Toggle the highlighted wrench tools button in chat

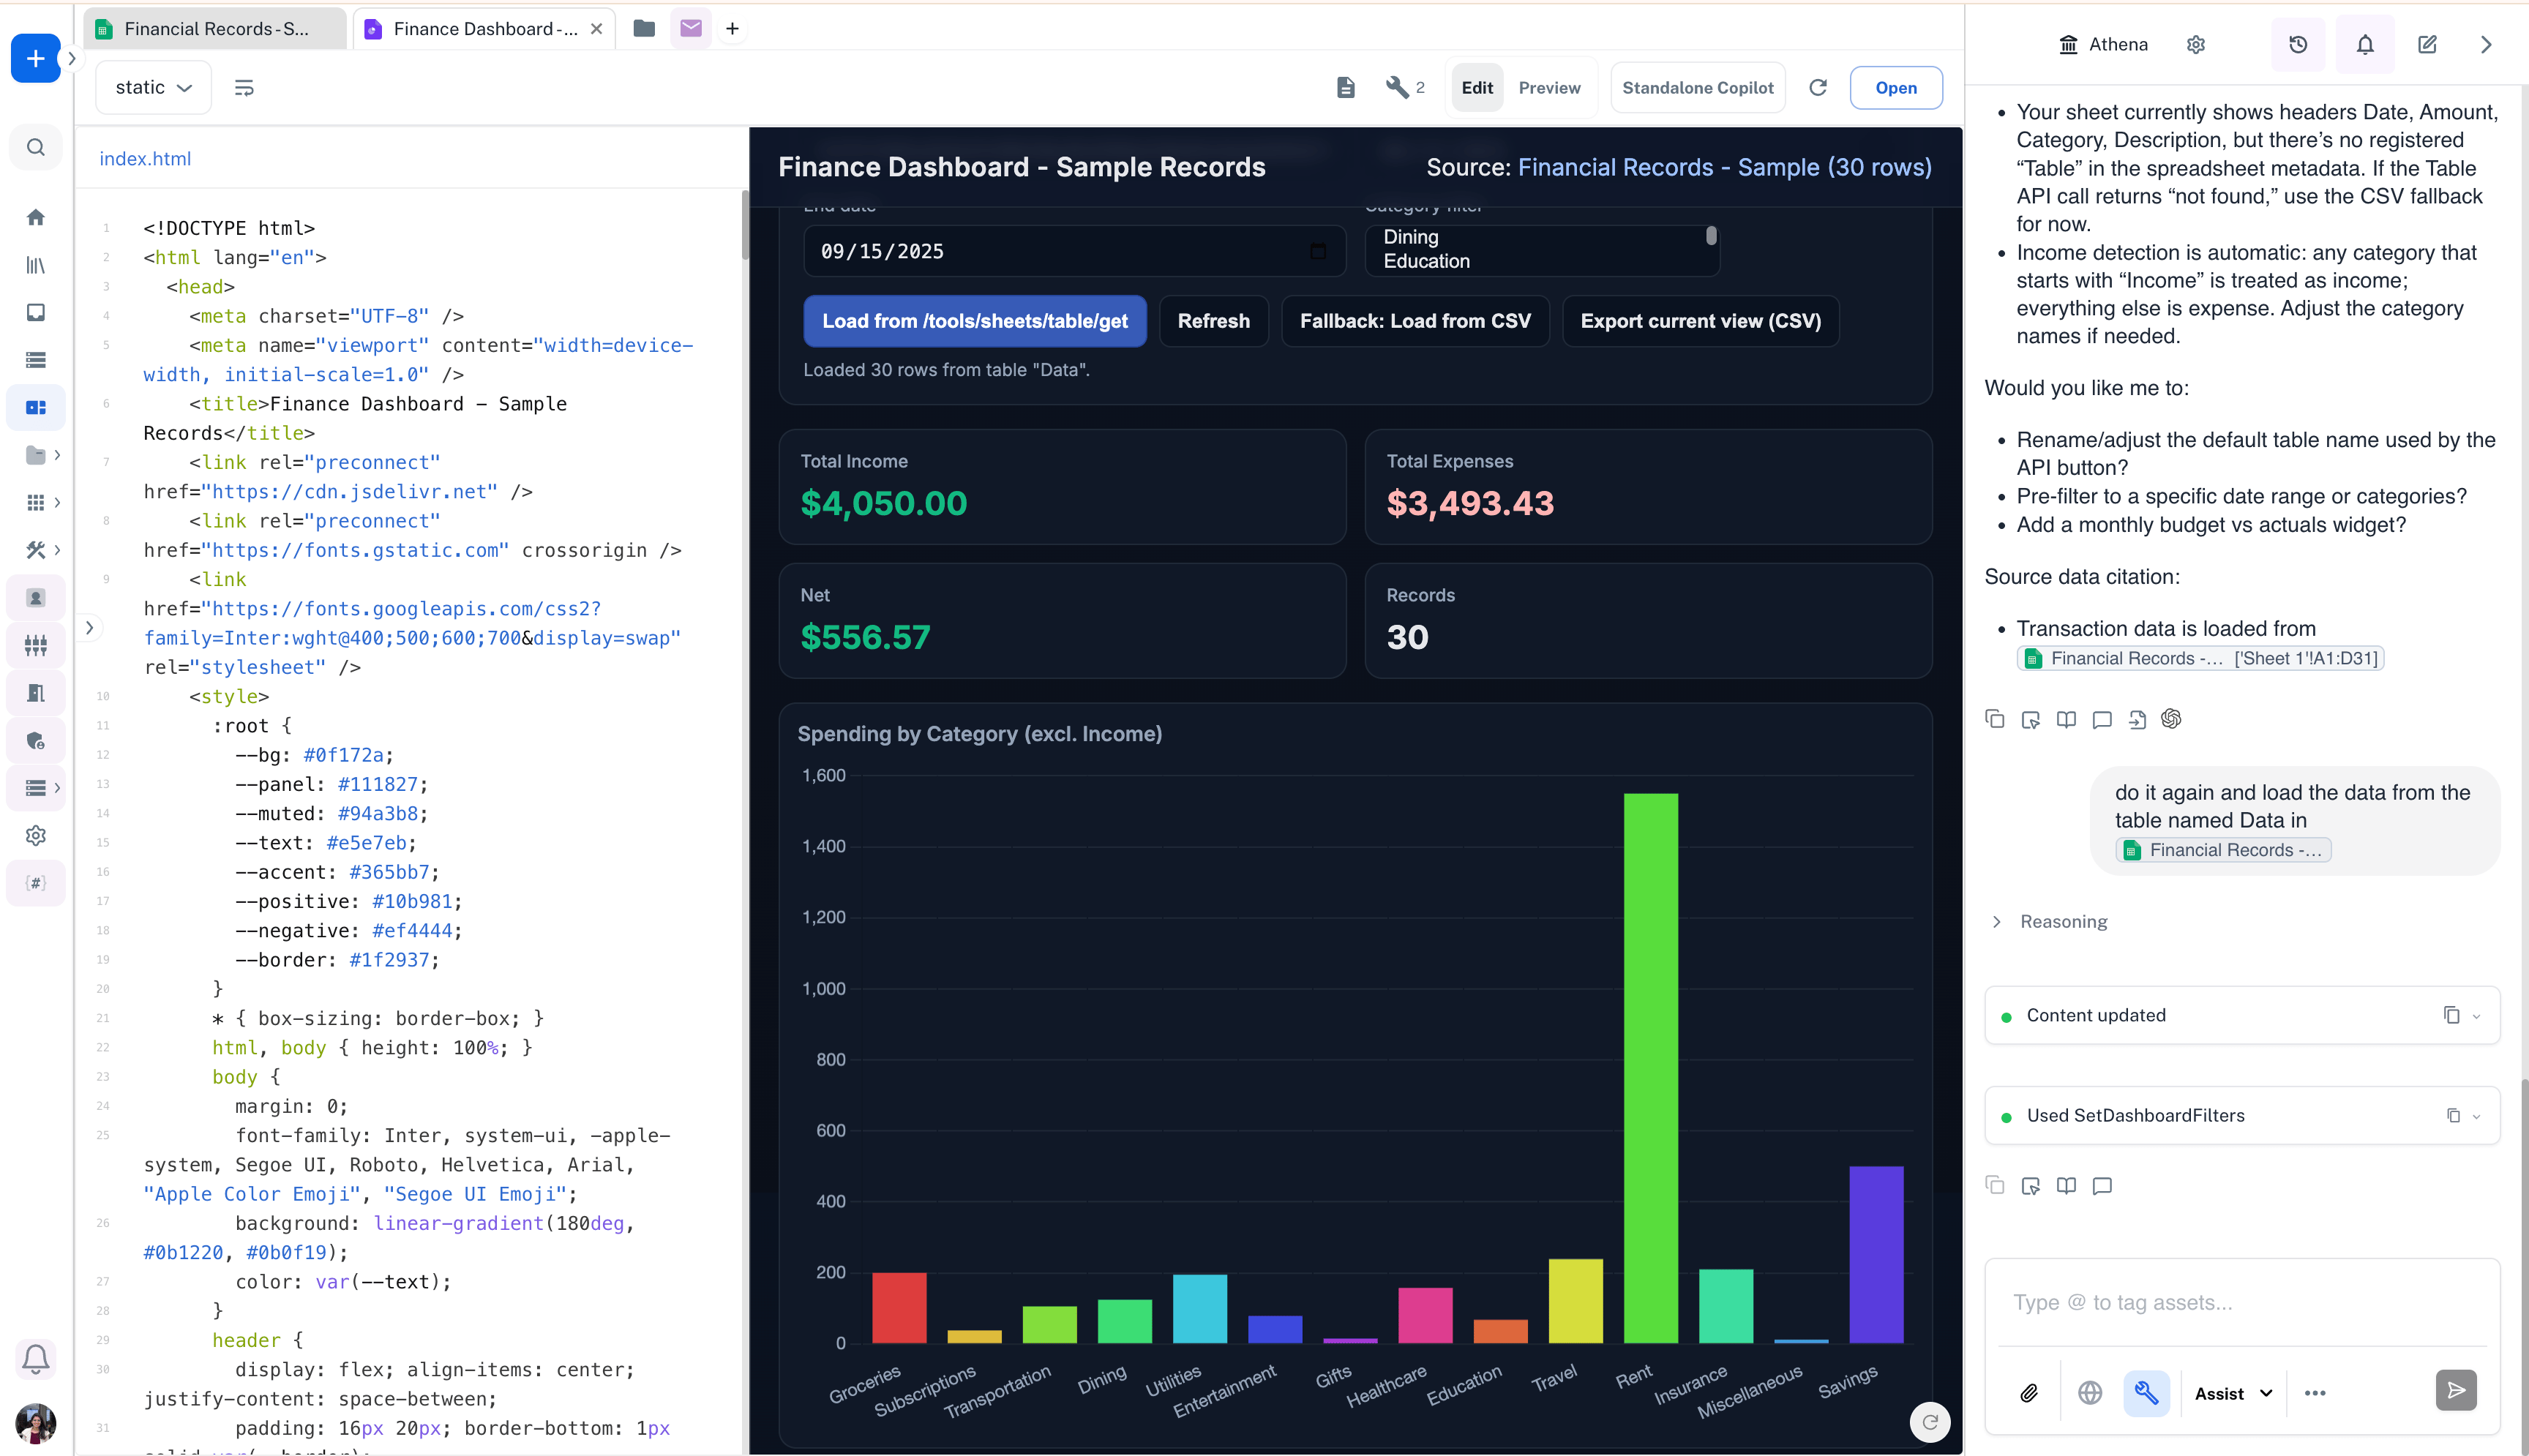[2147, 1393]
